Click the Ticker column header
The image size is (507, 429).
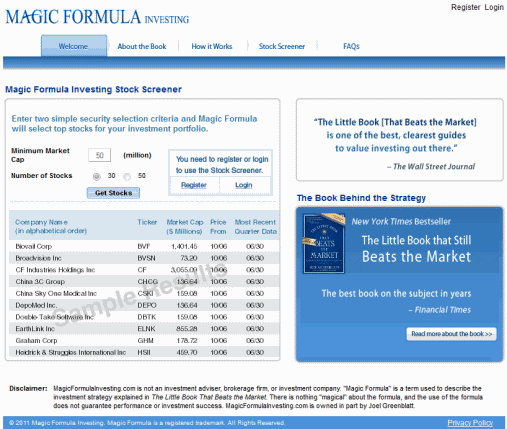[x=147, y=222]
